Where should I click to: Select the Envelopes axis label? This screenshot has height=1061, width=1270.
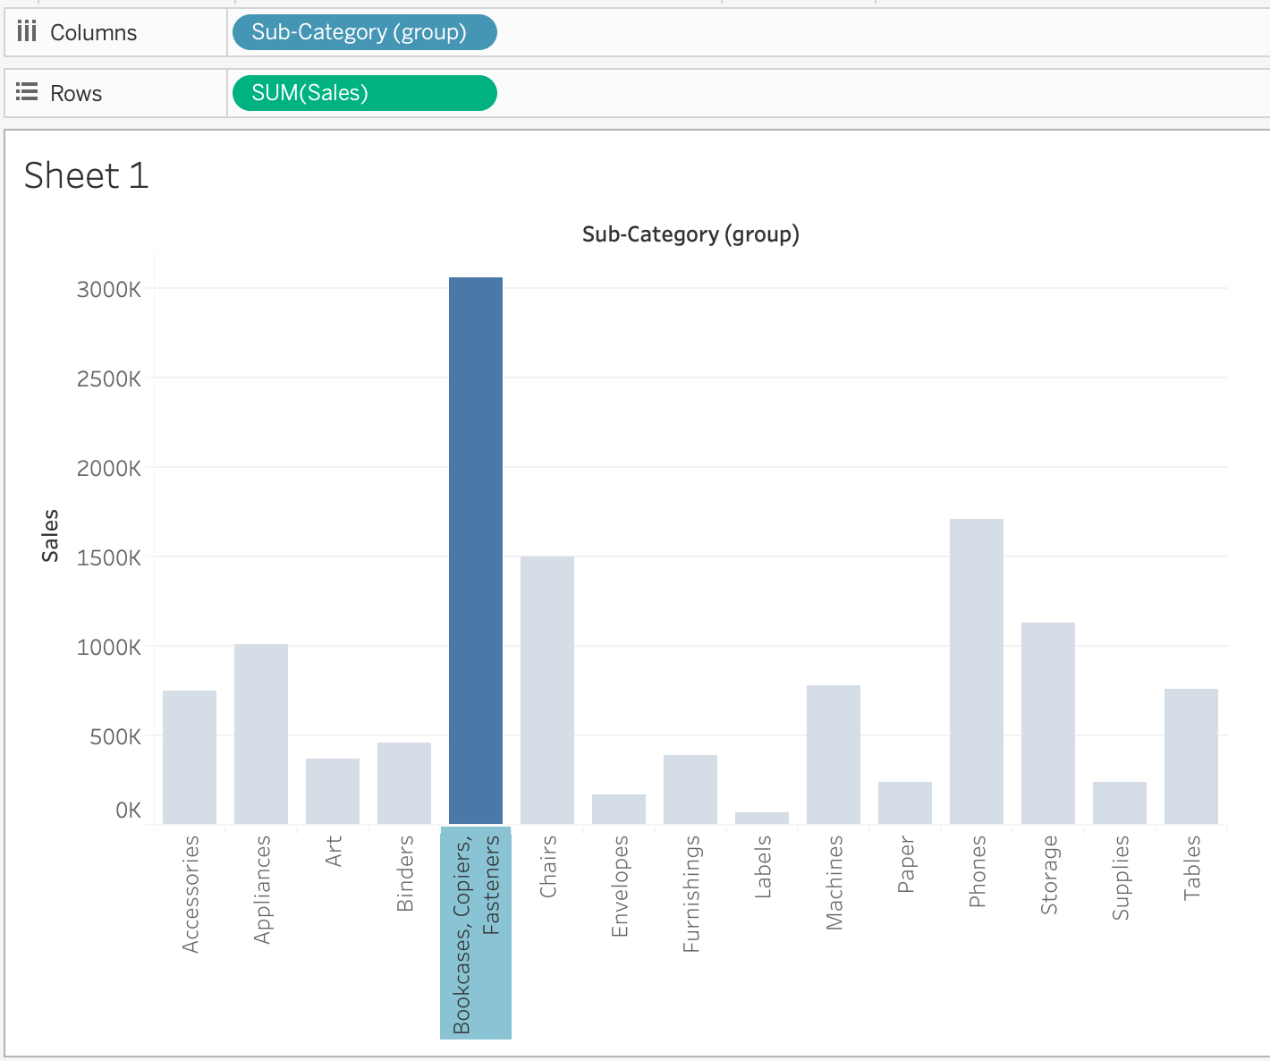(x=620, y=886)
